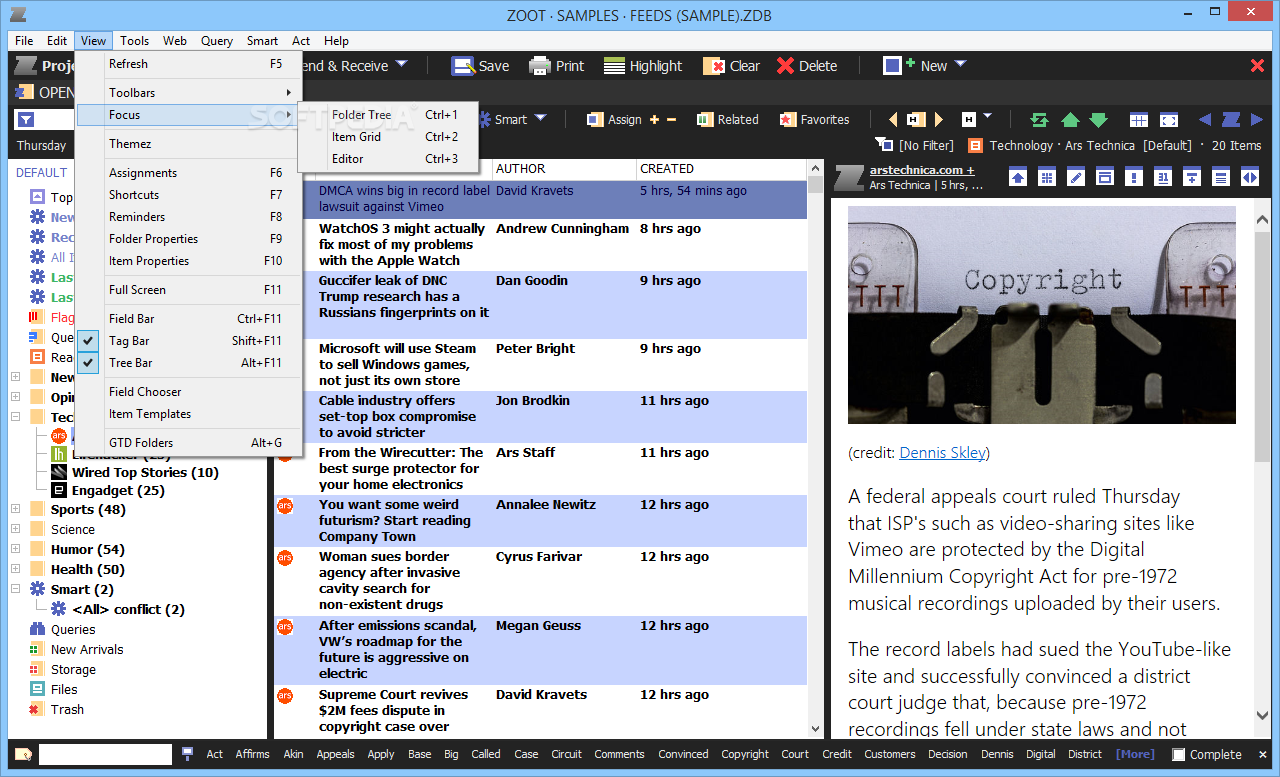Open the Dennis Skley credit link
The height and width of the screenshot is (777, 1280).
point(942,453)
